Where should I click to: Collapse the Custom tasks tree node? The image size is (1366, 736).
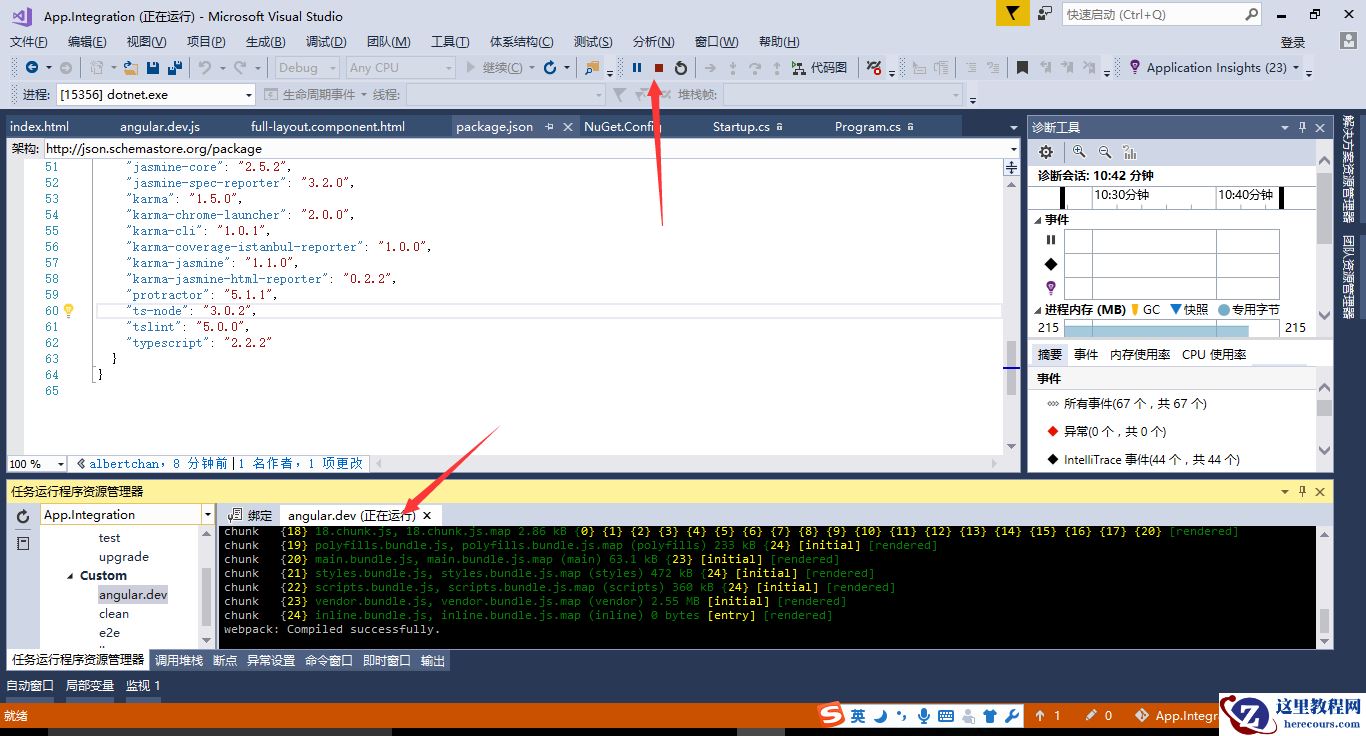coord(70,576)
